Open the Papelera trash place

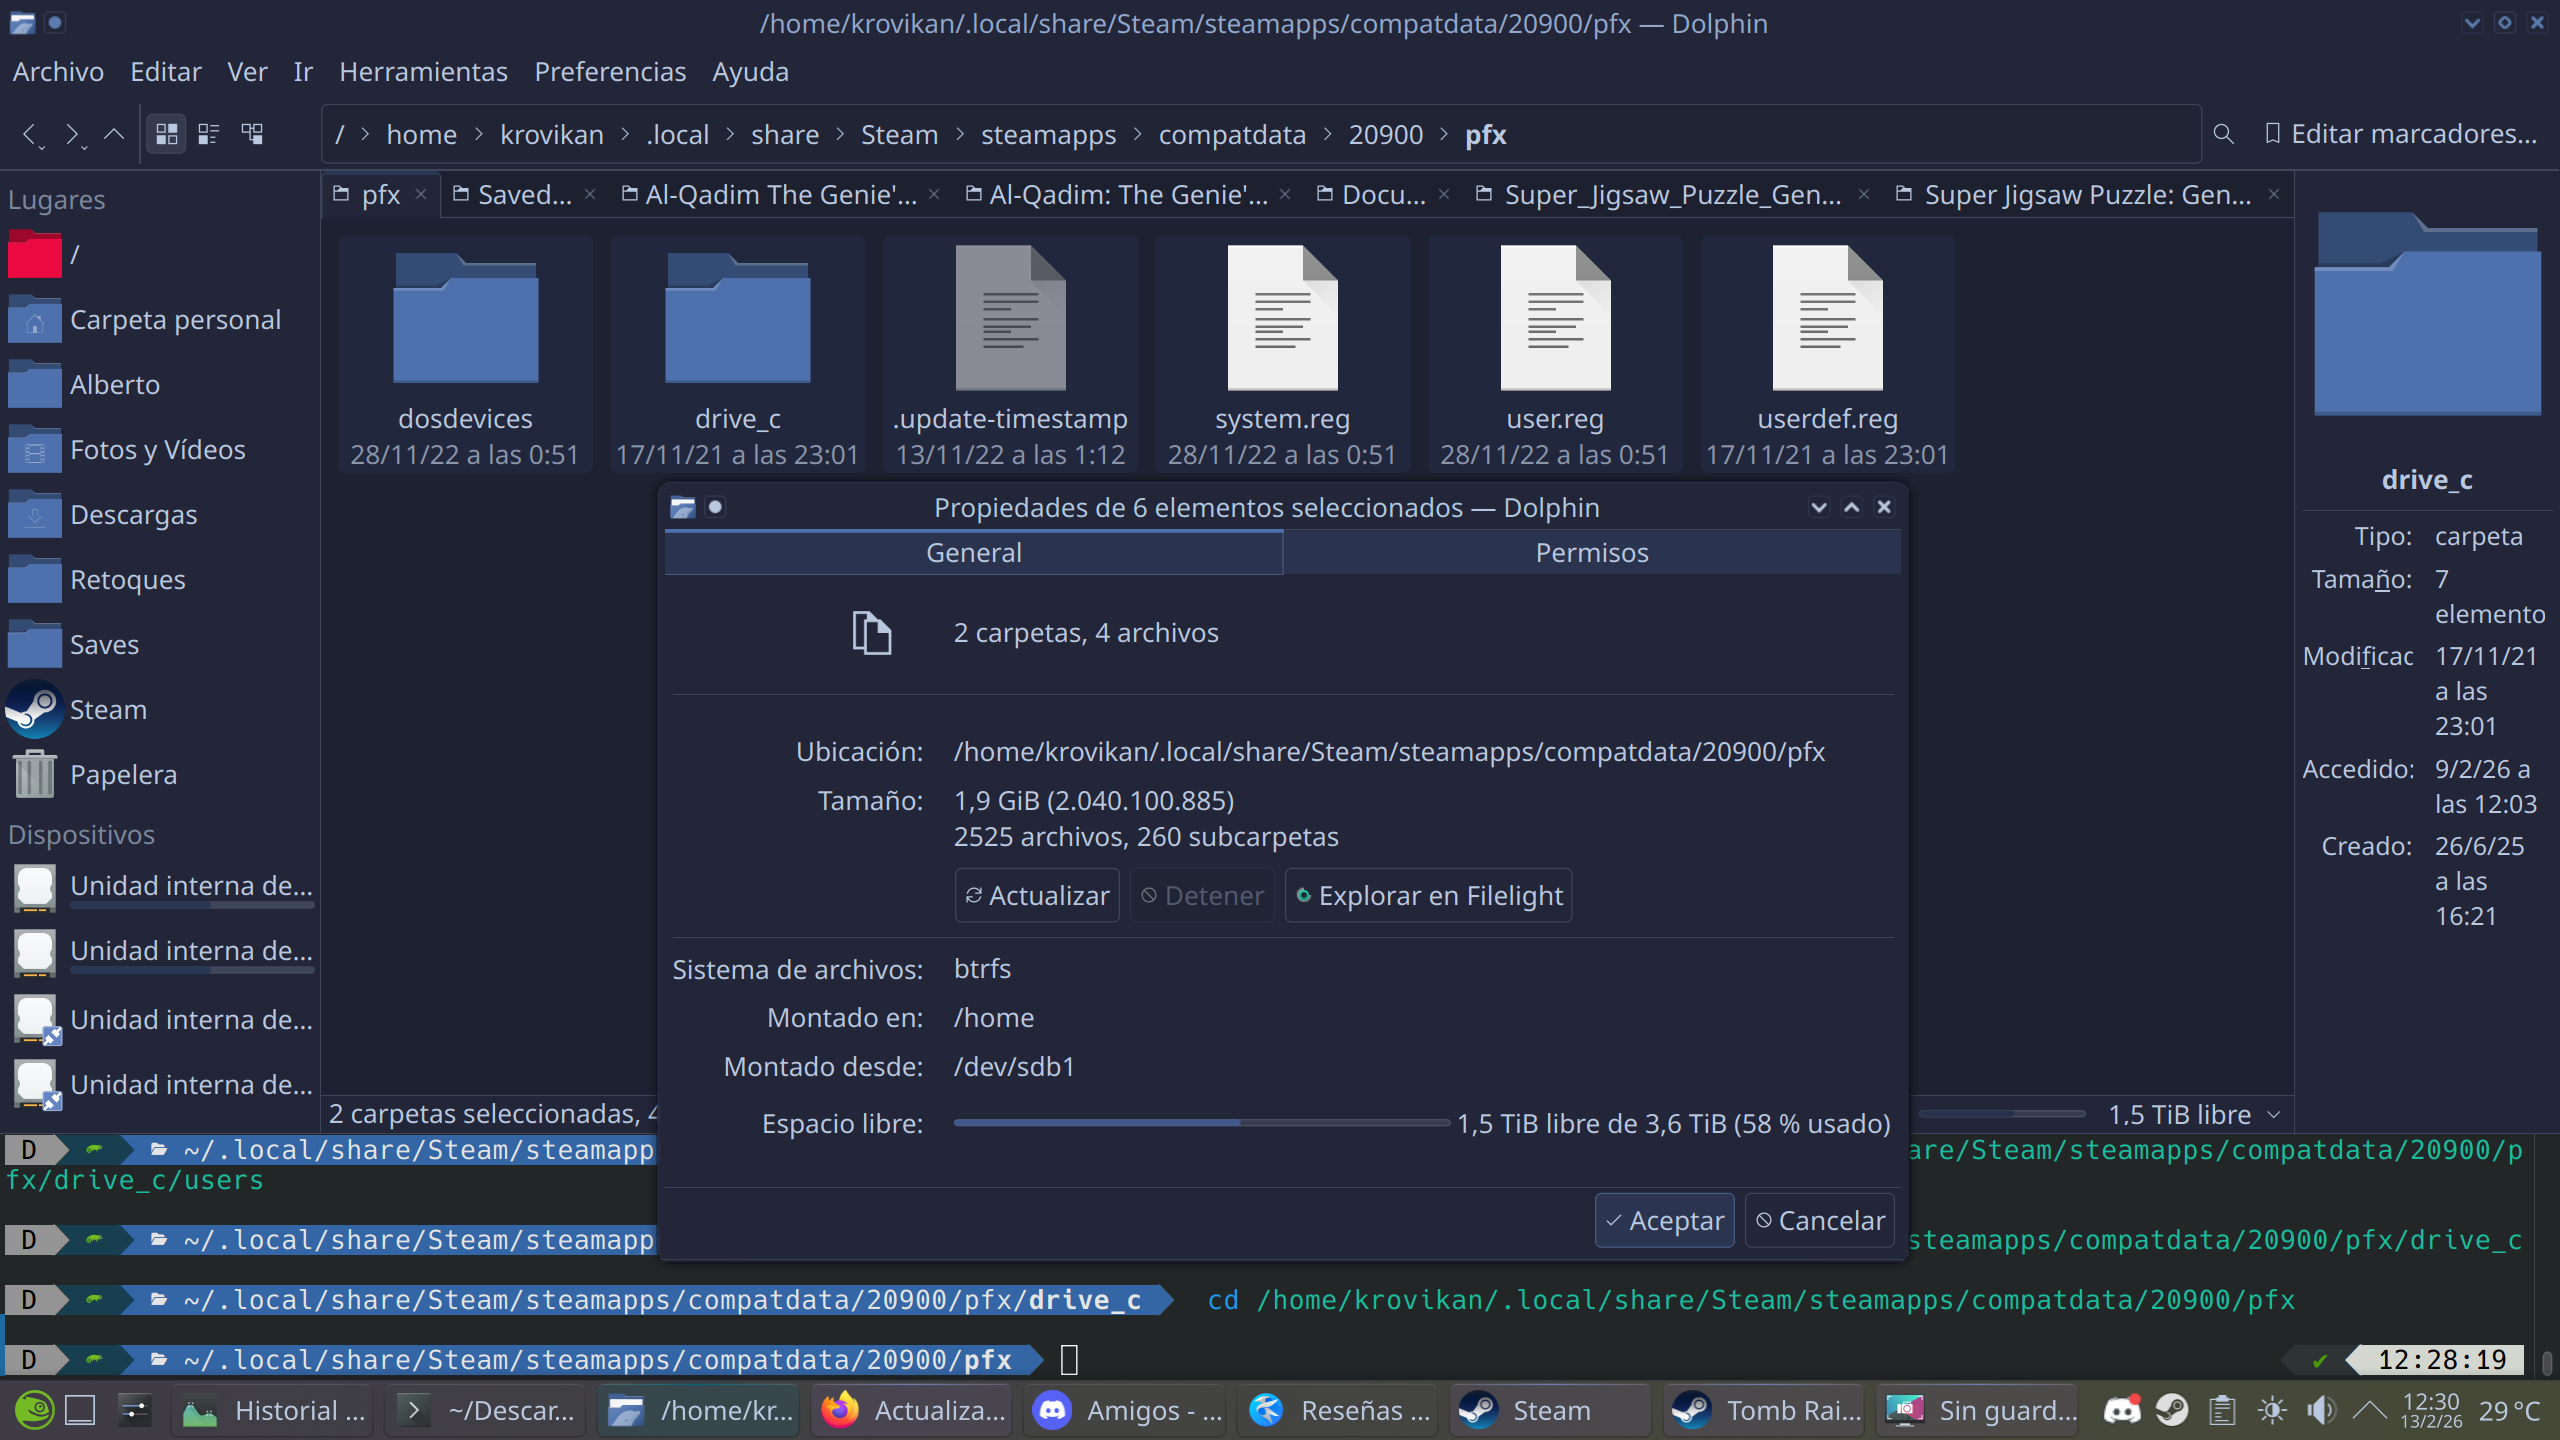122,775
